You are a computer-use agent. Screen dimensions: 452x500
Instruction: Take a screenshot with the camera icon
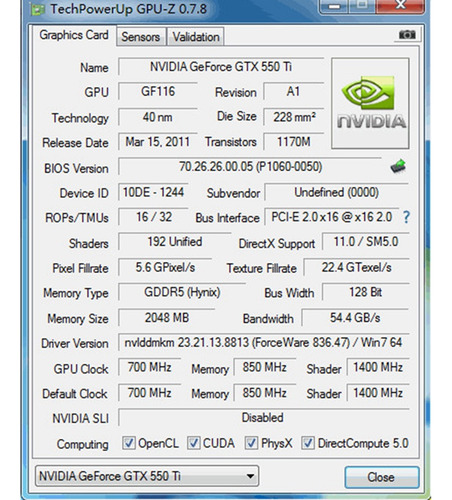[407, 35]
